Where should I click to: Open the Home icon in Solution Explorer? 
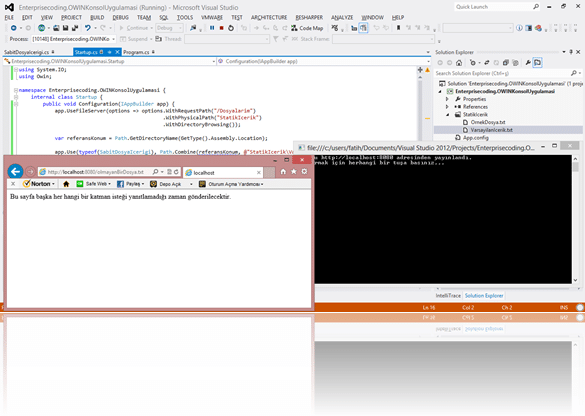point(459,63)
